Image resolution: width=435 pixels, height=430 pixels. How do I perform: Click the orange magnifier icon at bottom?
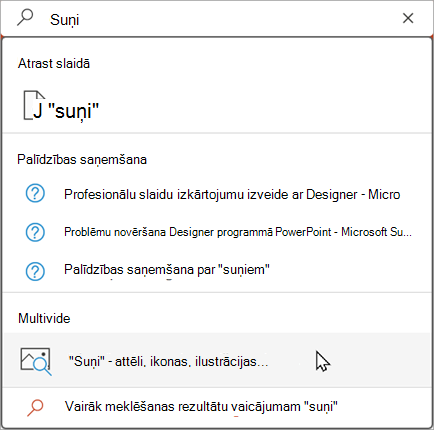[x=35, y=408]
